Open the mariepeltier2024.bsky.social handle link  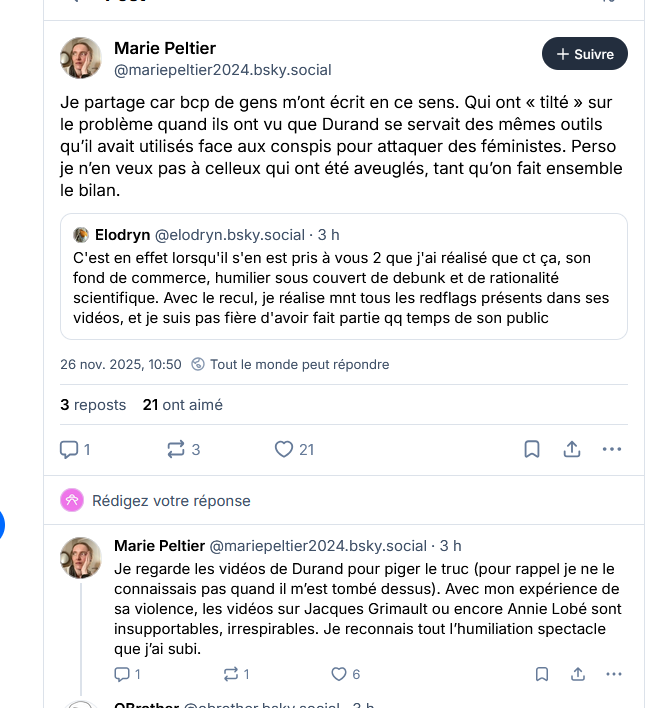[223, 70]
